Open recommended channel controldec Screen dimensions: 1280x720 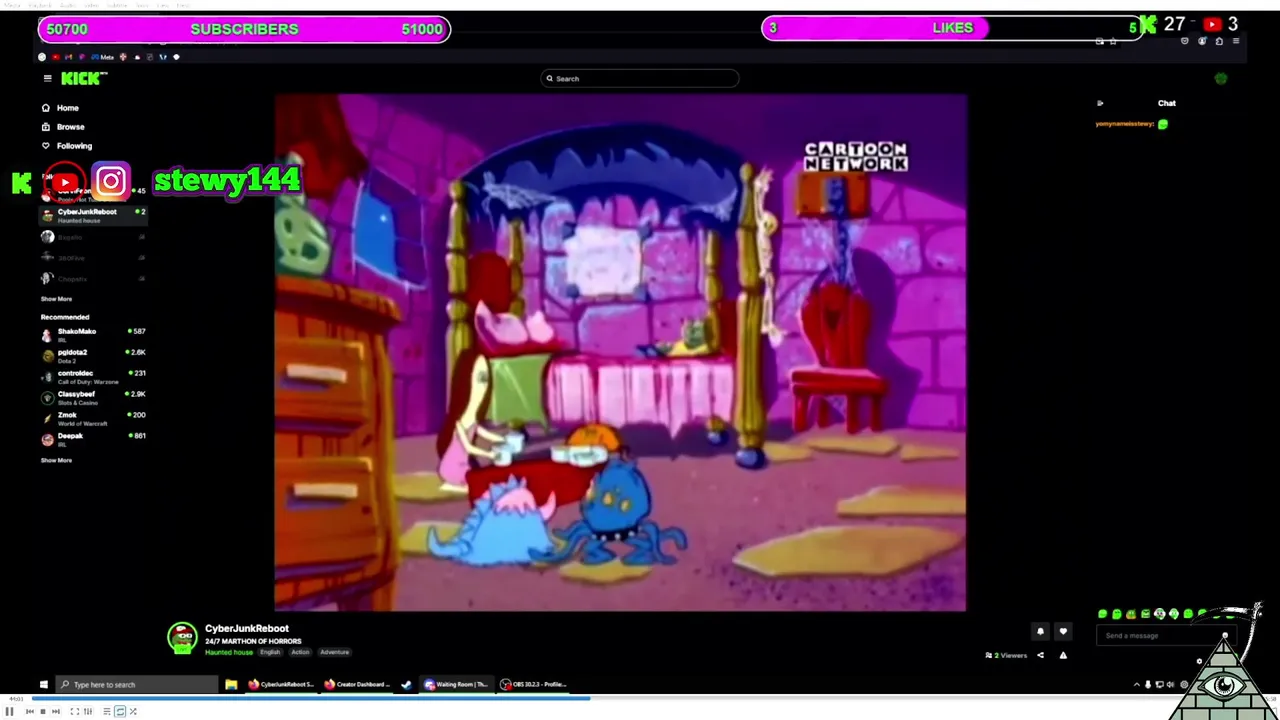(93, 376)
